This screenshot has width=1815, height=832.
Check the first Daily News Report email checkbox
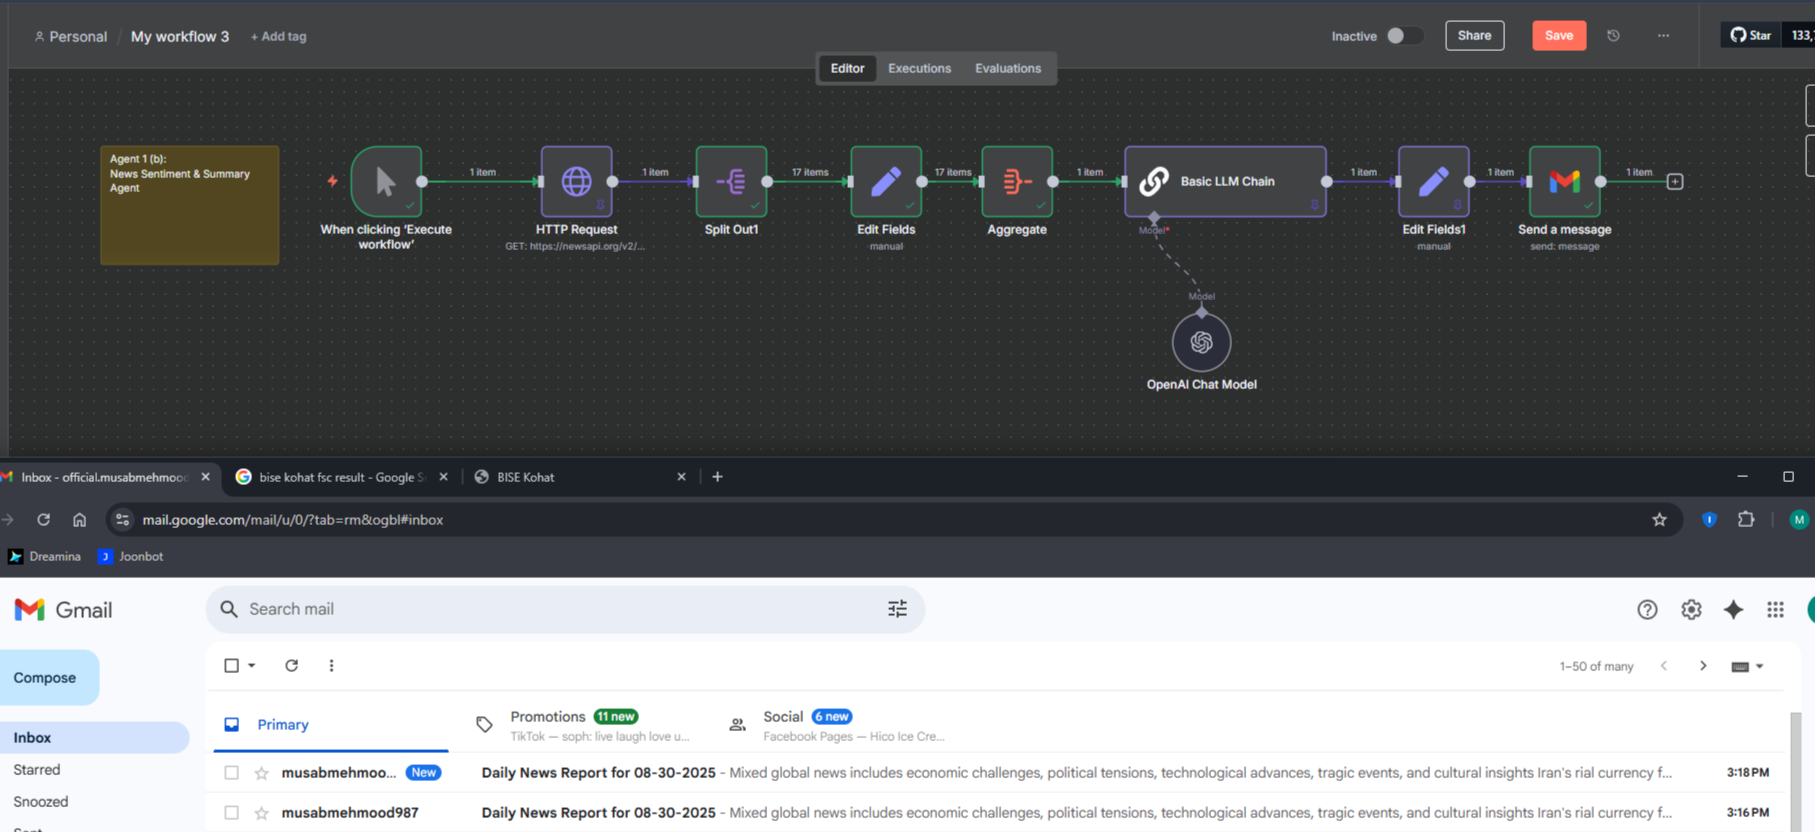232,773
